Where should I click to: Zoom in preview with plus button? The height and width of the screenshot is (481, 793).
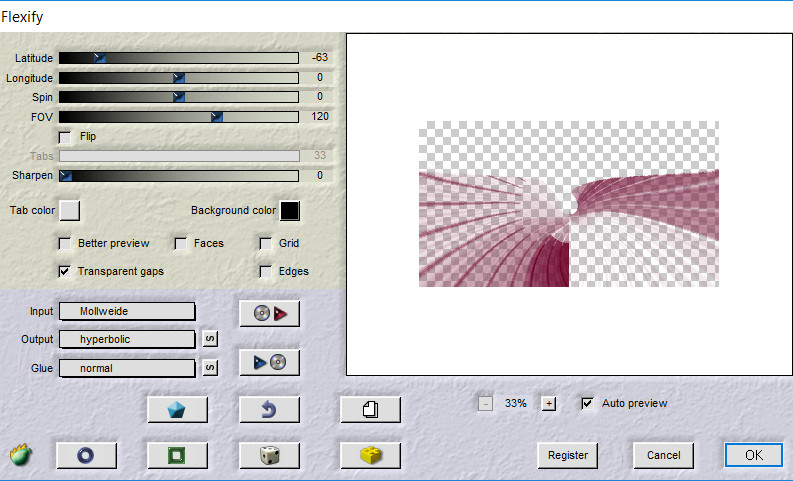click(548, 404)
